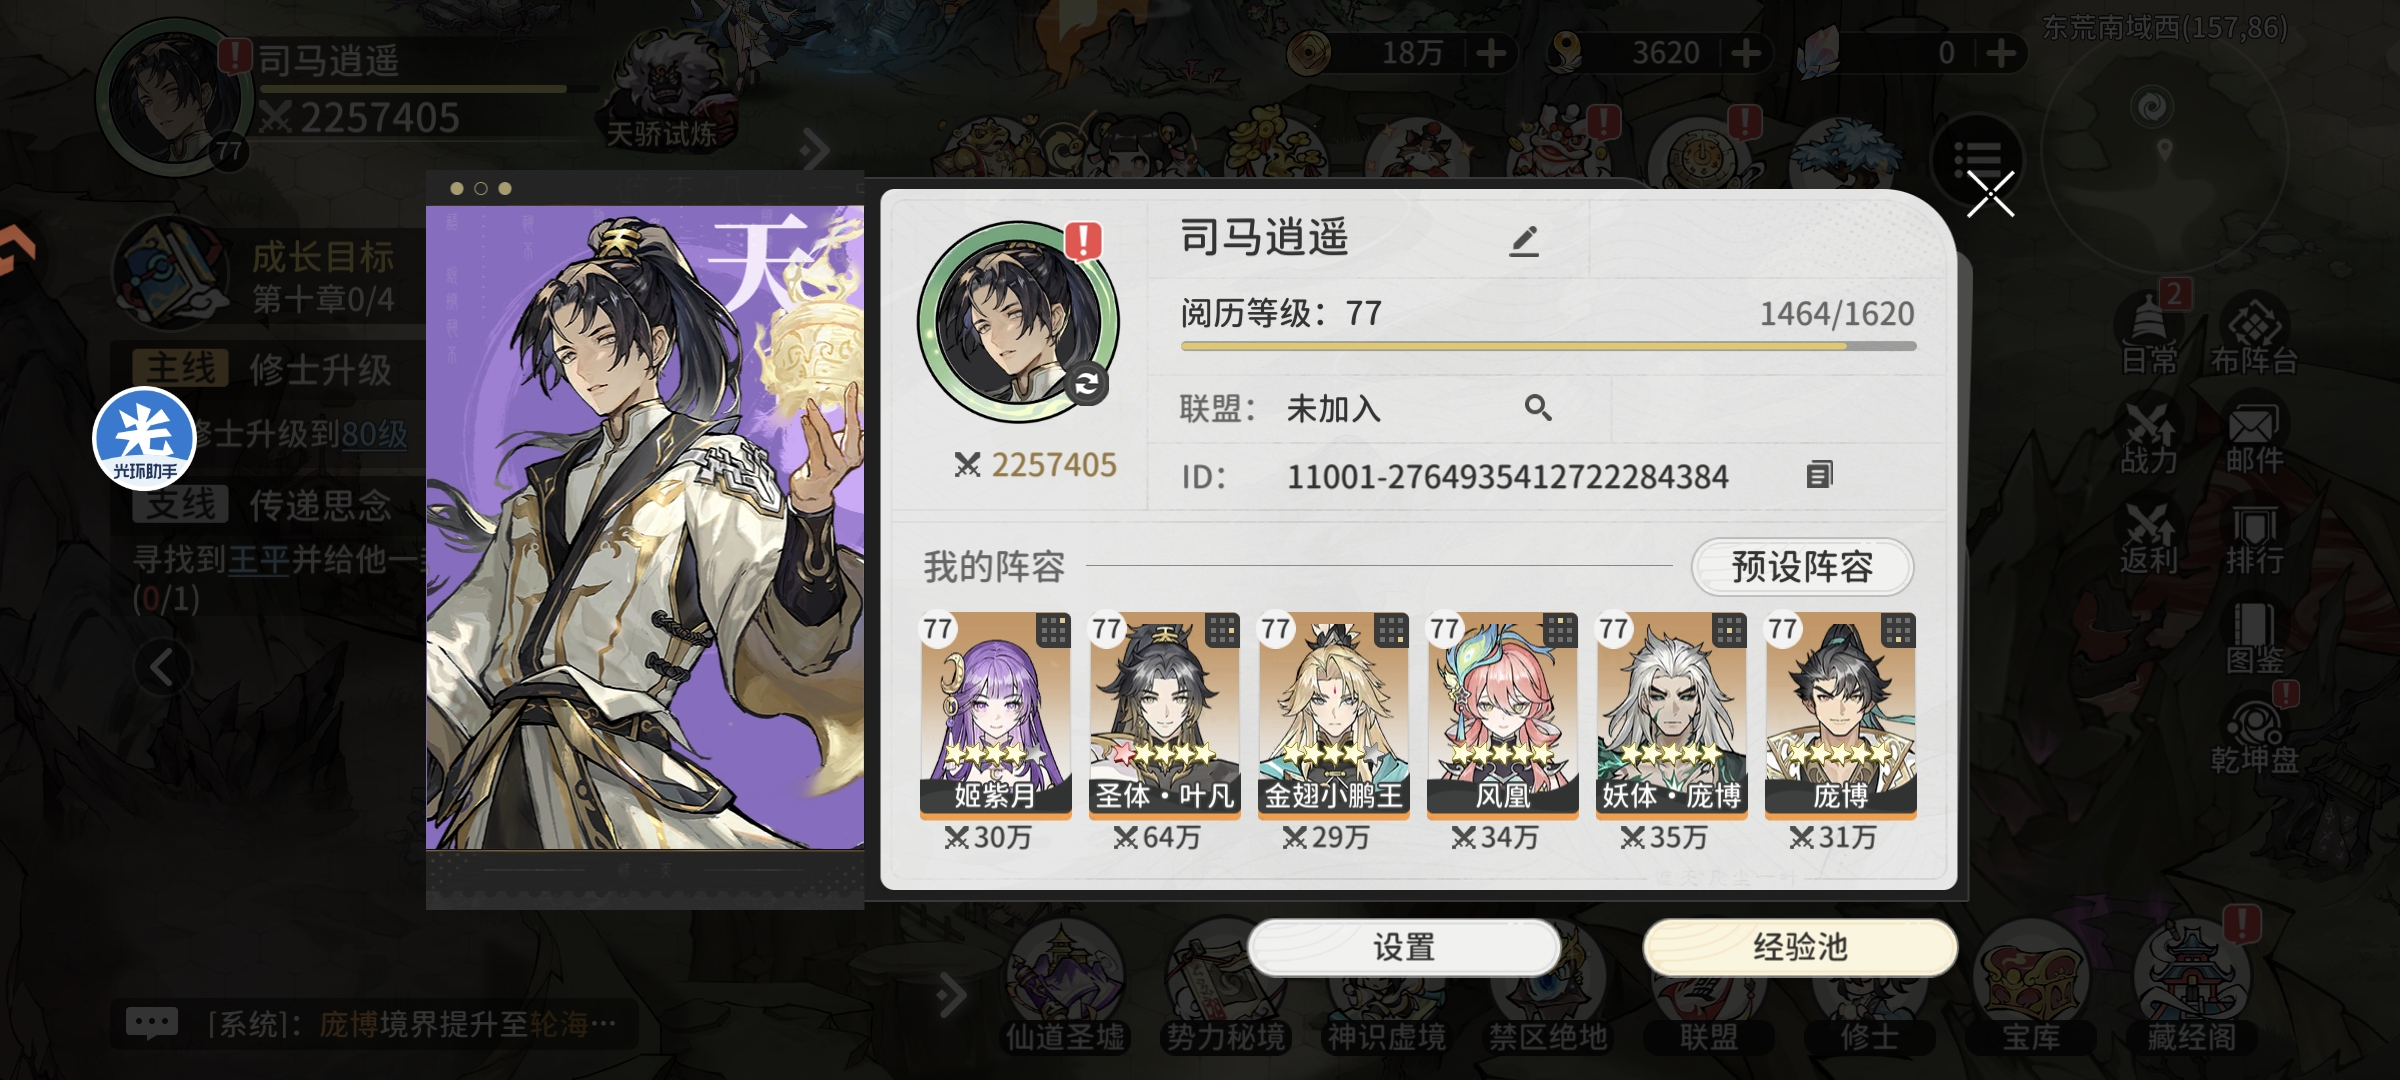Add more coins with the plus next to 18万
This screenshot has width=2400, height=1080.
(1491, 53)
